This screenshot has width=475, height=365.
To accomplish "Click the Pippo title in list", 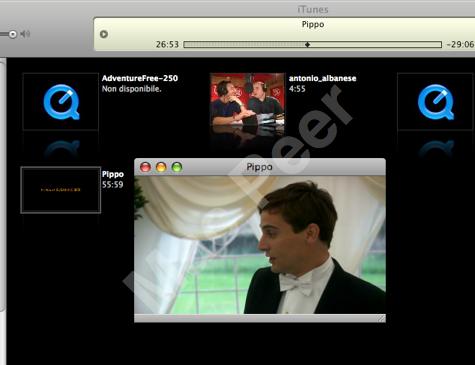I will coord(113,174).
